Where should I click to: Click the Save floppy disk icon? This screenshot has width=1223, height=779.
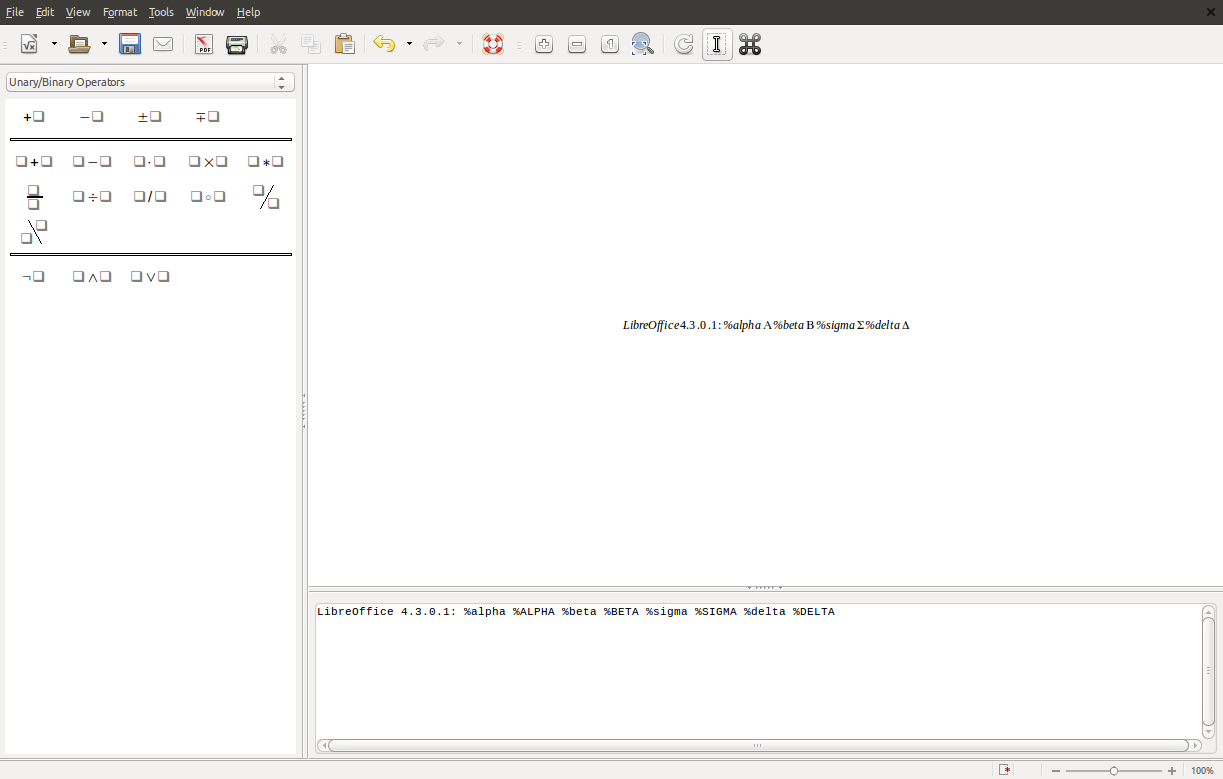(130, 44)
